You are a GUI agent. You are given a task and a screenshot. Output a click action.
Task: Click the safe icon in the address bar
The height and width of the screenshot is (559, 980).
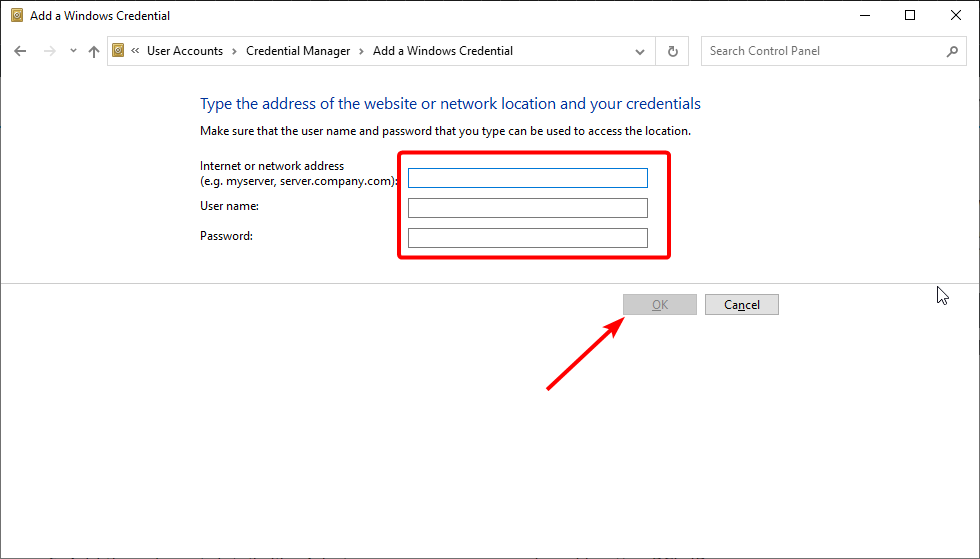coord(118,51)
